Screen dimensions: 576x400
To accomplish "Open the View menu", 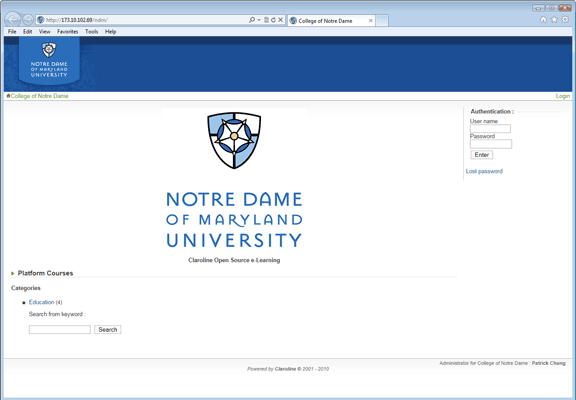I will pyautogui.click(x=44, y=32).
